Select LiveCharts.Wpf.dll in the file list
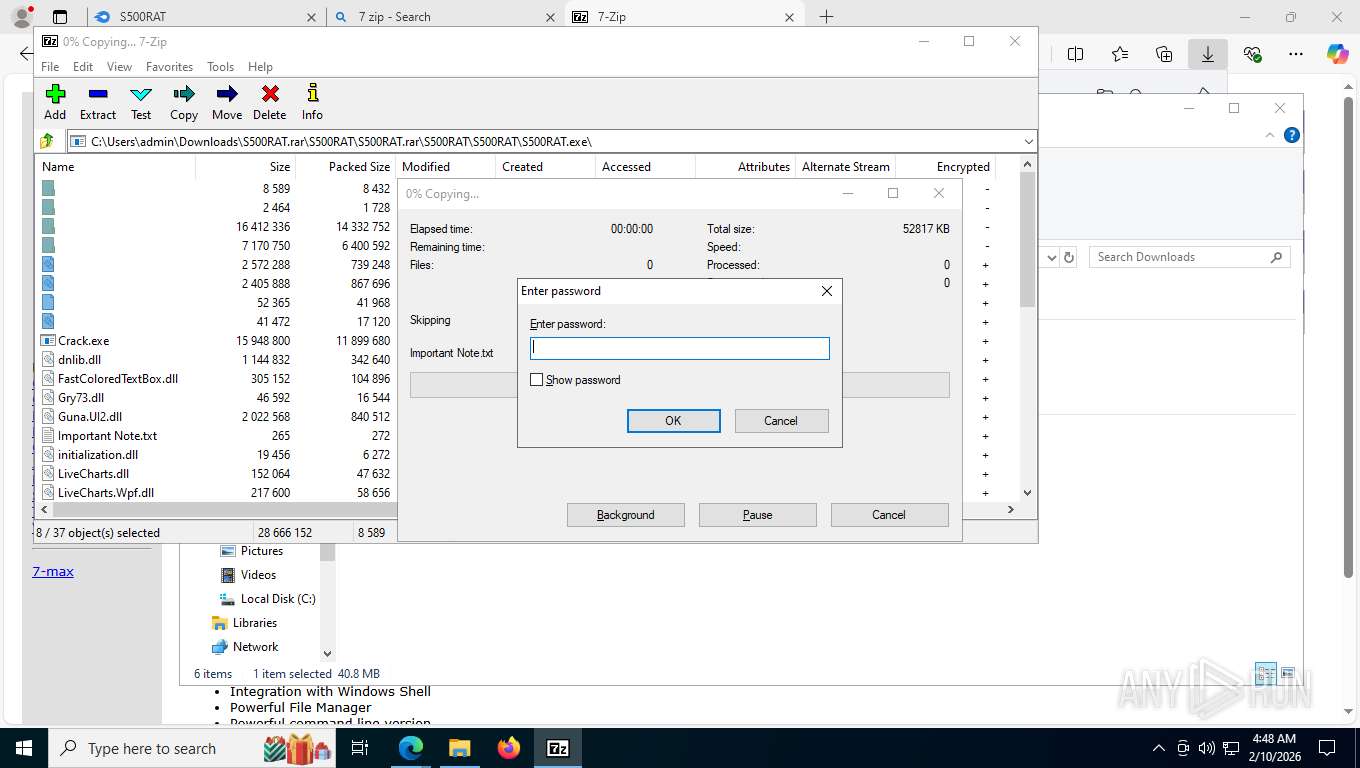 tap(105, 493)
